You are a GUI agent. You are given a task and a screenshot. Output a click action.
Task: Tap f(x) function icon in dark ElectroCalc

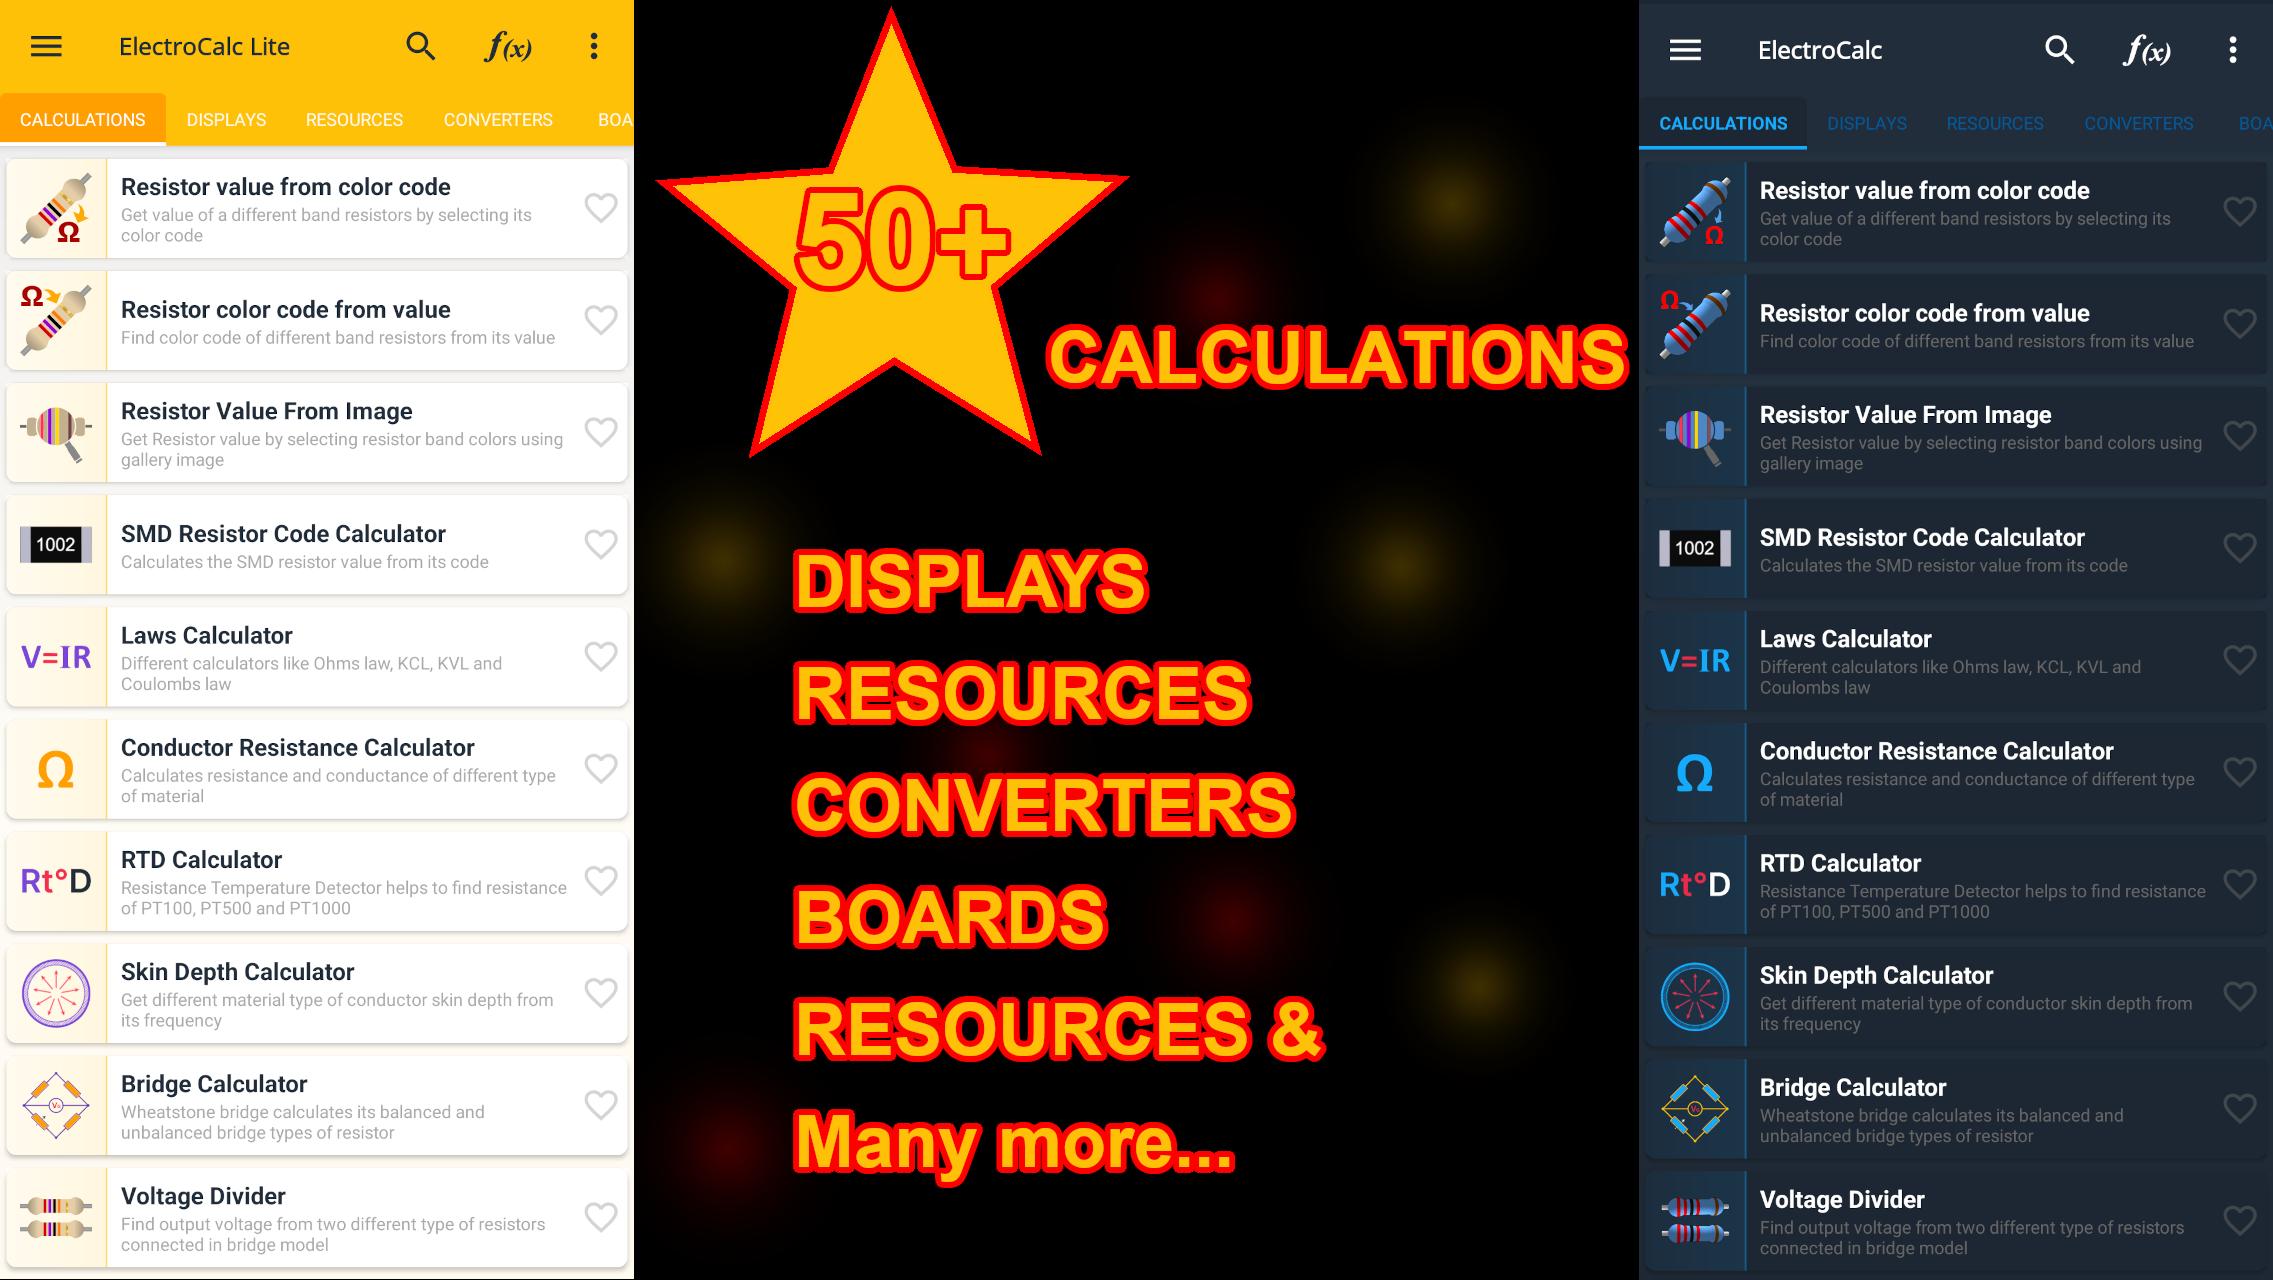click(2146, 50)
